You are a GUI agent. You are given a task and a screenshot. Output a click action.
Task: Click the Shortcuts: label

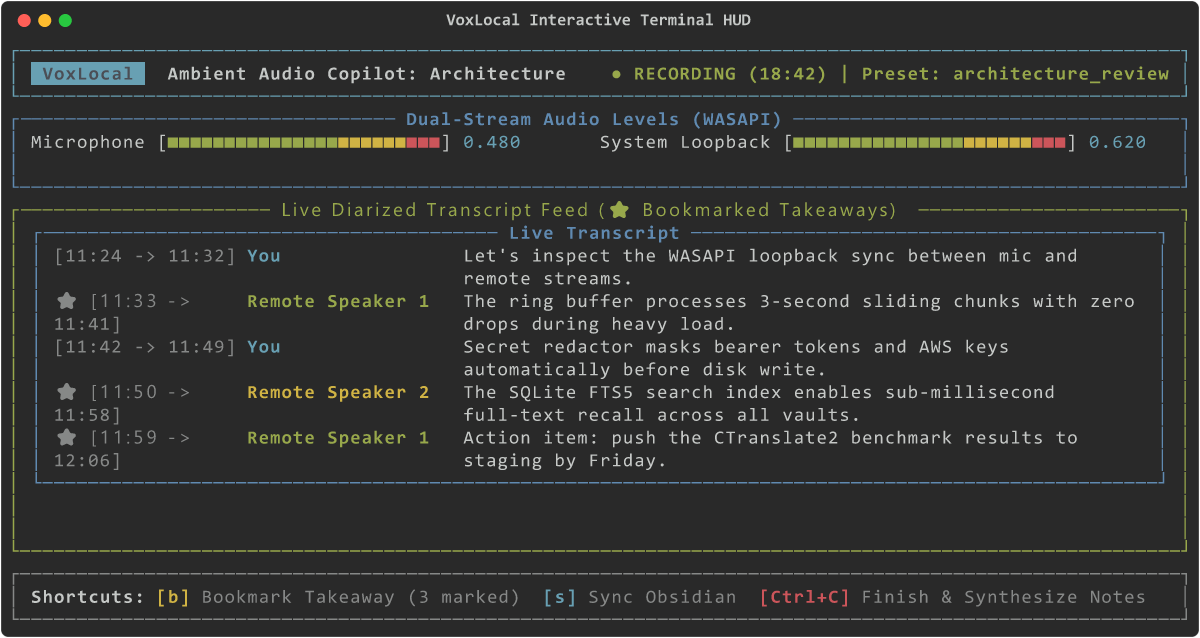pos(88,597)
